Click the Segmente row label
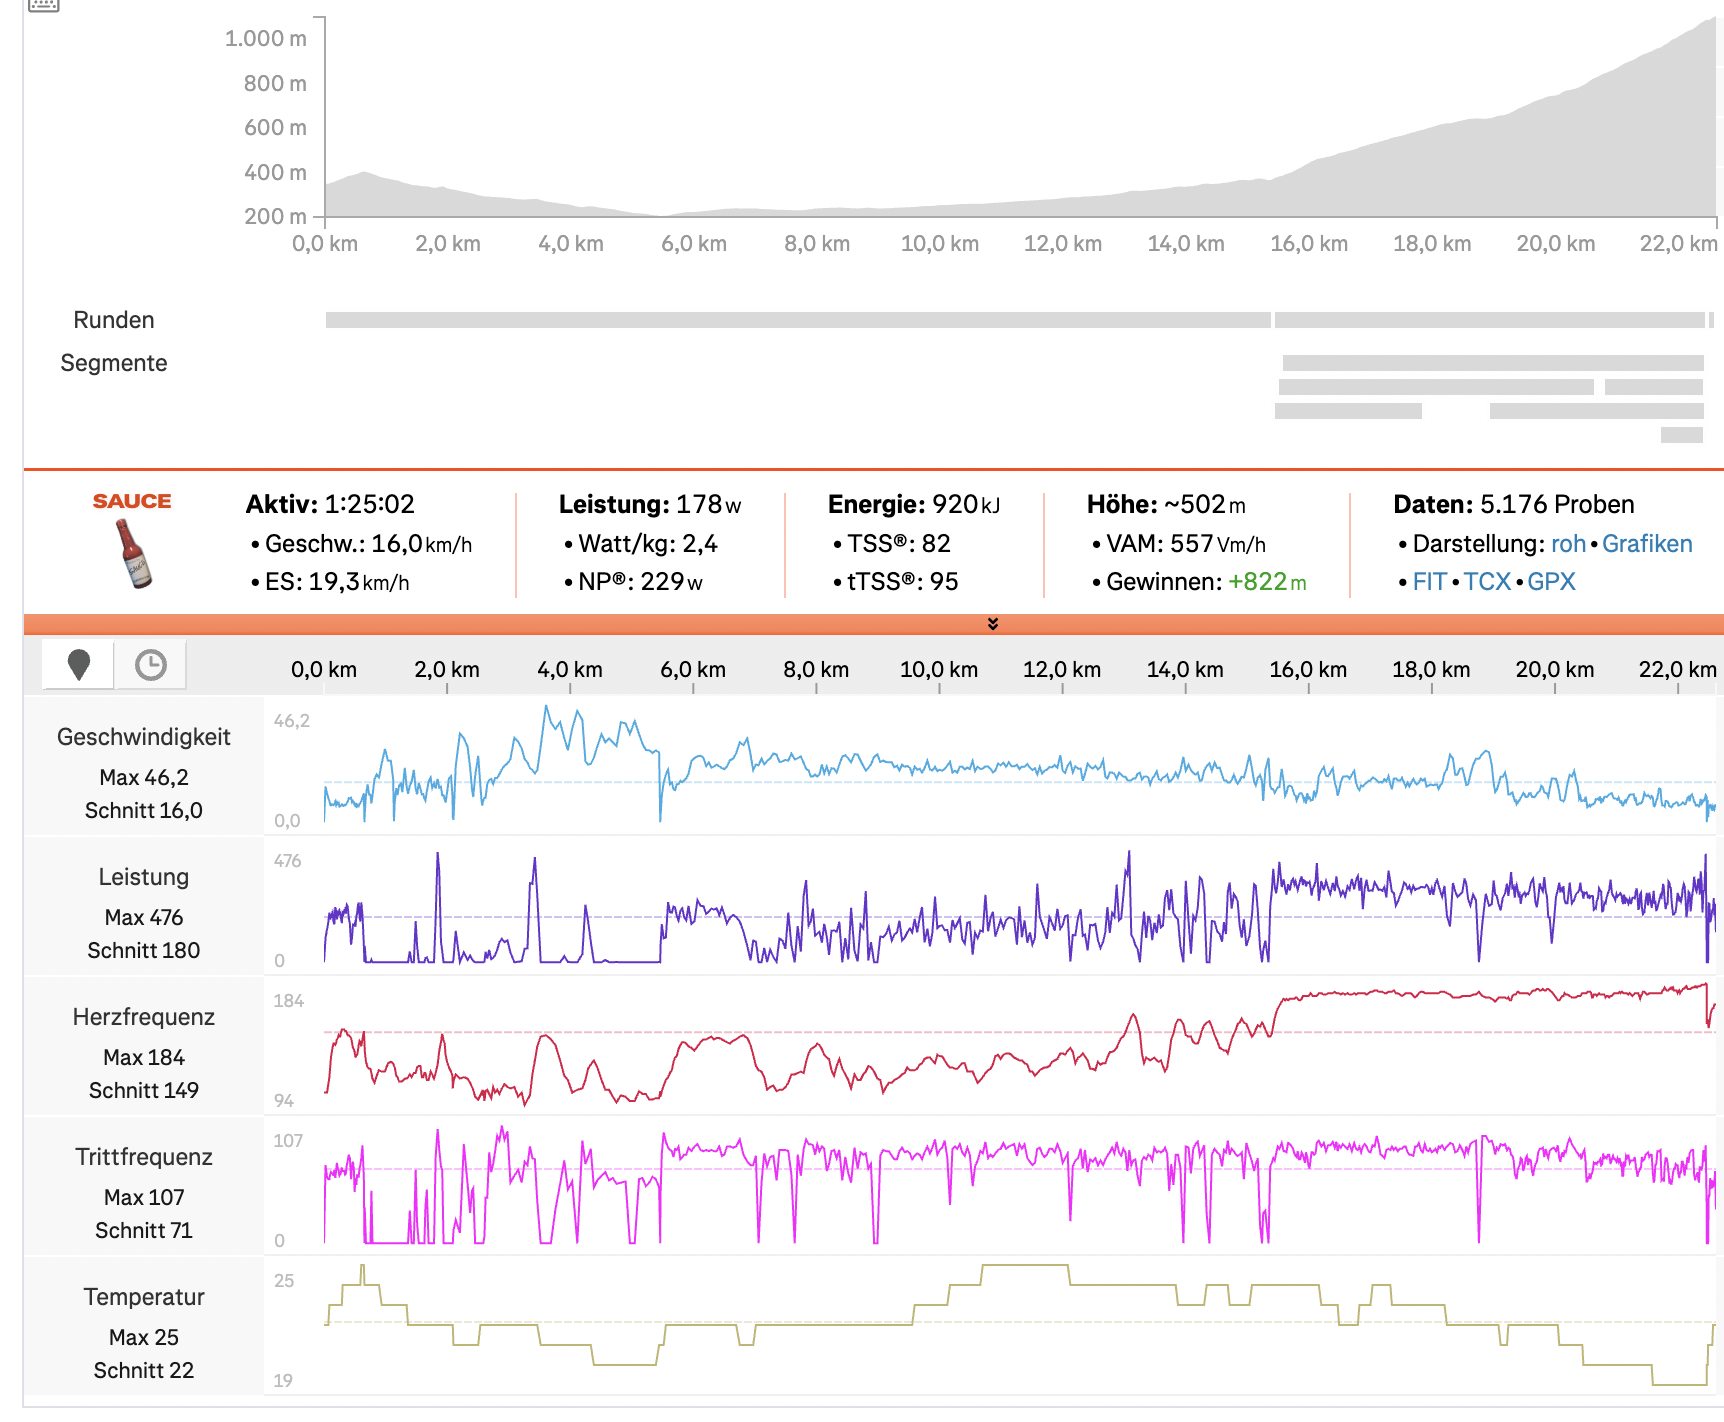 coord(114,363)
